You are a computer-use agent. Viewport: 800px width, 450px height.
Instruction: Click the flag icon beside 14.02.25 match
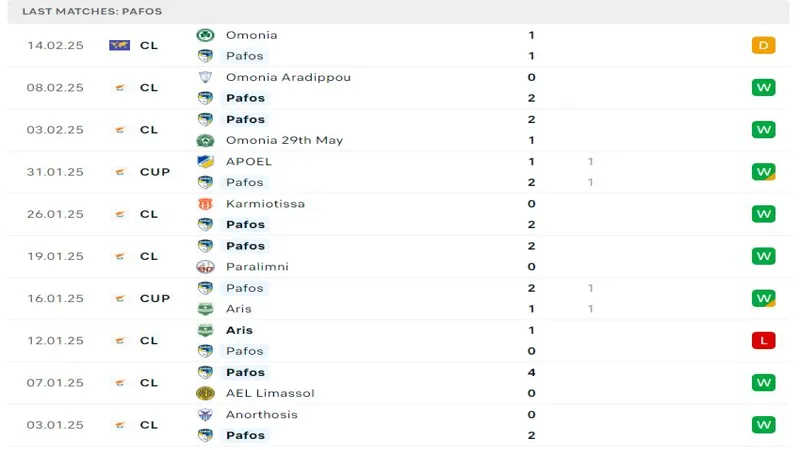point(119,45)
